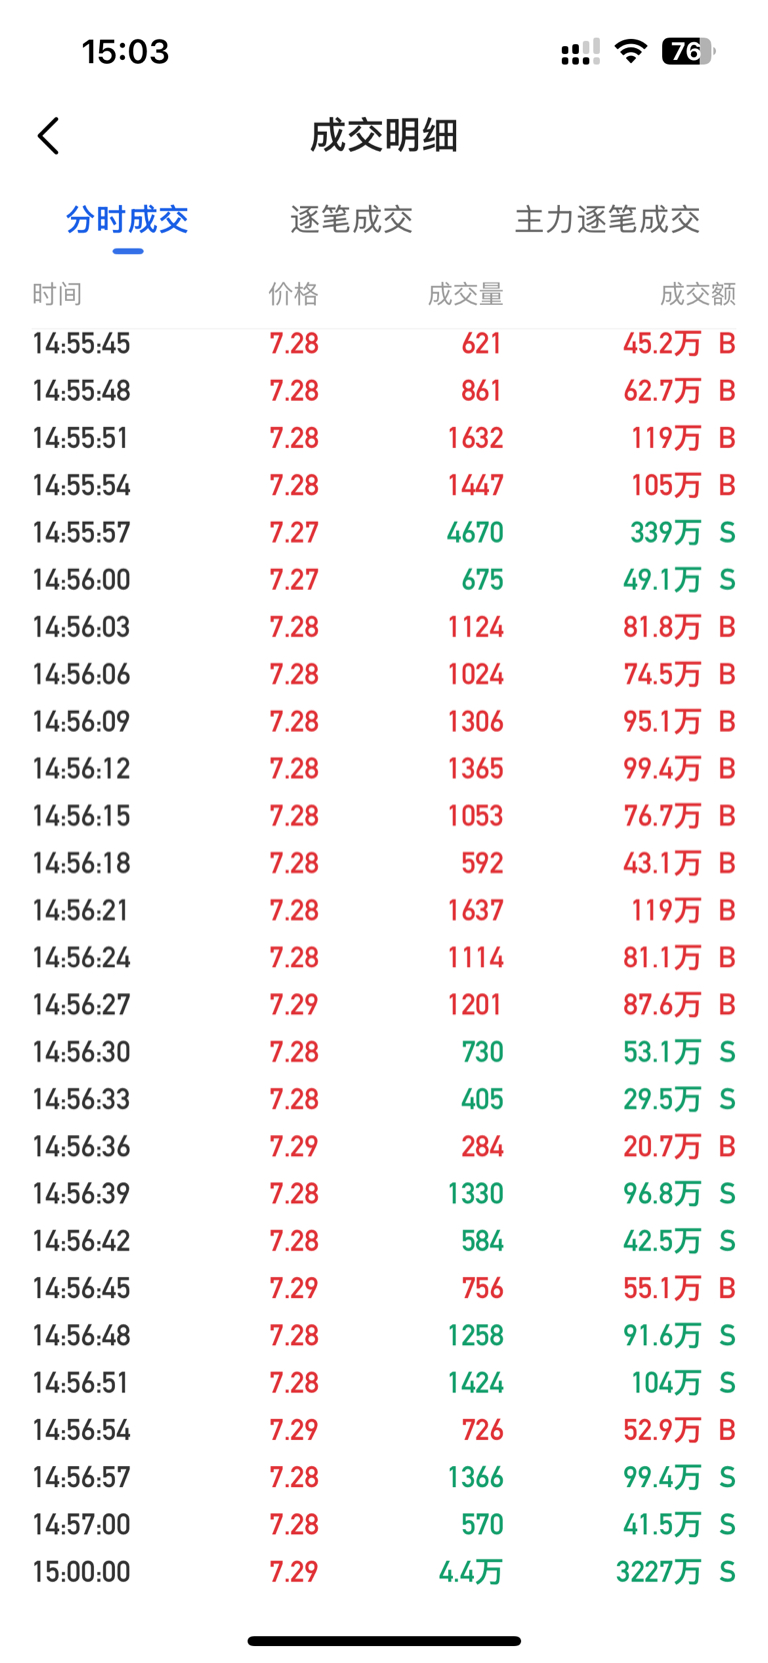Switch to the 逐笔成交 tab
Viewport: 768px width, 1663px height.
(351, 219)
